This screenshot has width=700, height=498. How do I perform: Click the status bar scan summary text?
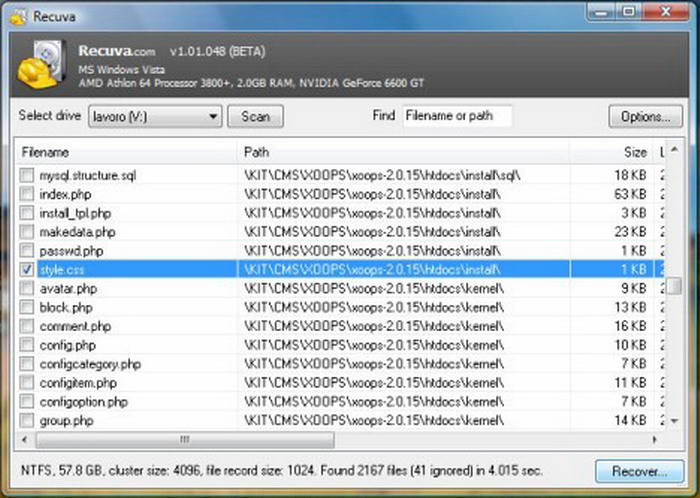click(x=282, y=470)
